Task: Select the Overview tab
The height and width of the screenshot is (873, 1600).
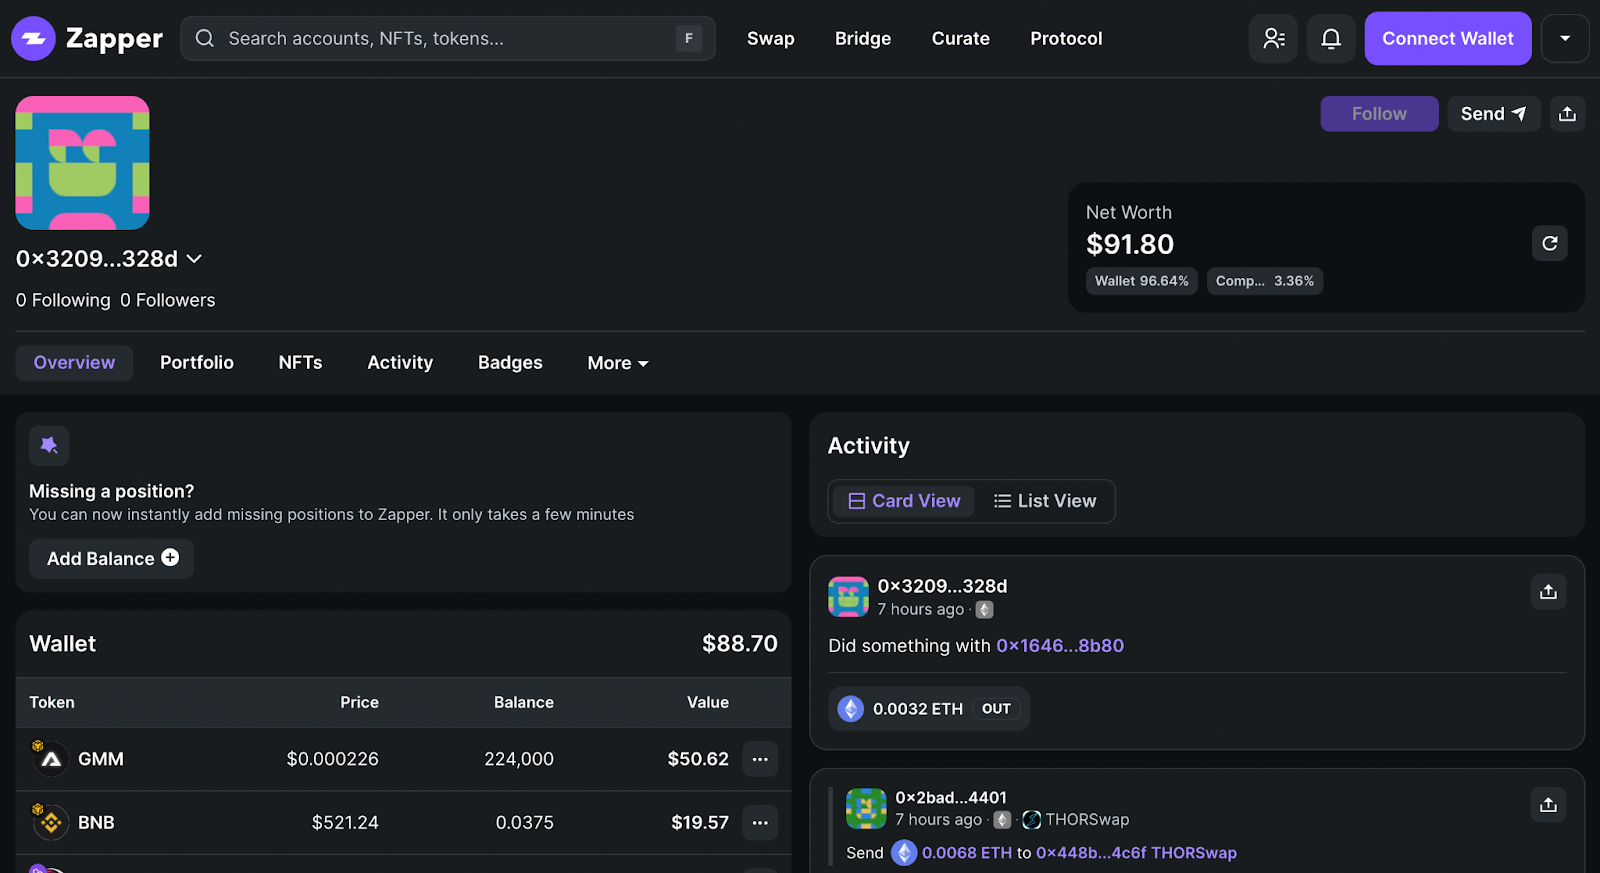Action: pyautogui.click(x=74, y=363)
